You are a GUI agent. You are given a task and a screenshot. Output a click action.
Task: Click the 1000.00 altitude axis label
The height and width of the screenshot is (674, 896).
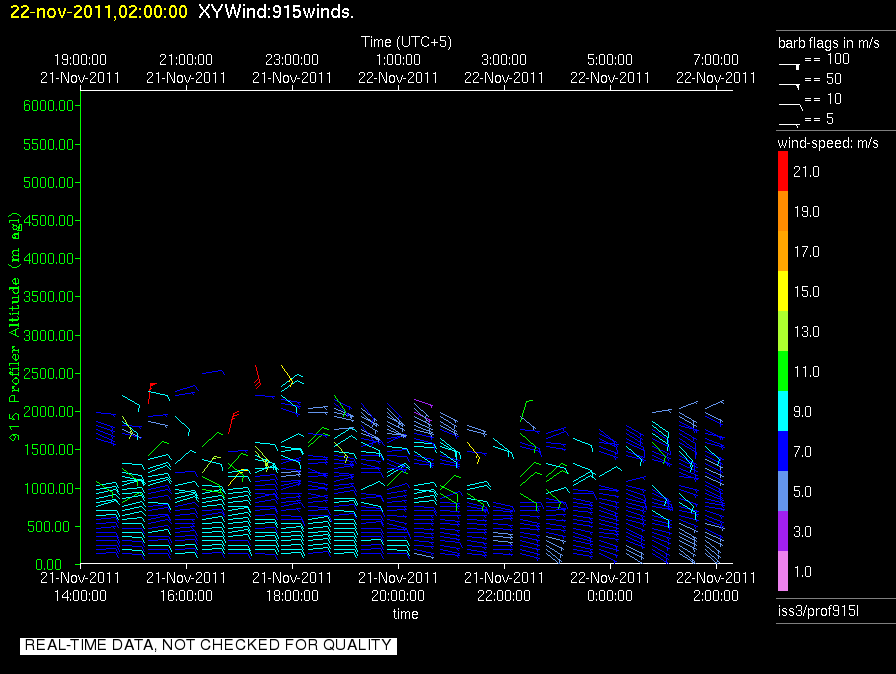49,488
